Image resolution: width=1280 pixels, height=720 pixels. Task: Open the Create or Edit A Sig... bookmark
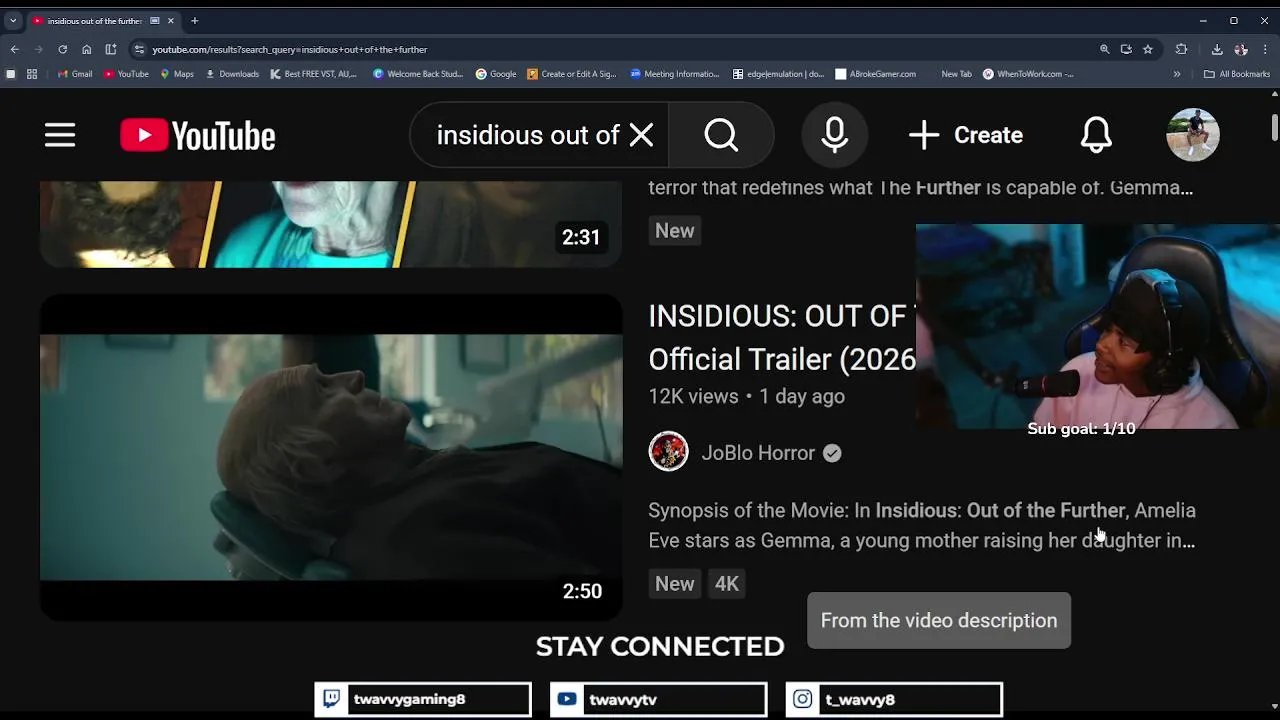click(572, 74)
